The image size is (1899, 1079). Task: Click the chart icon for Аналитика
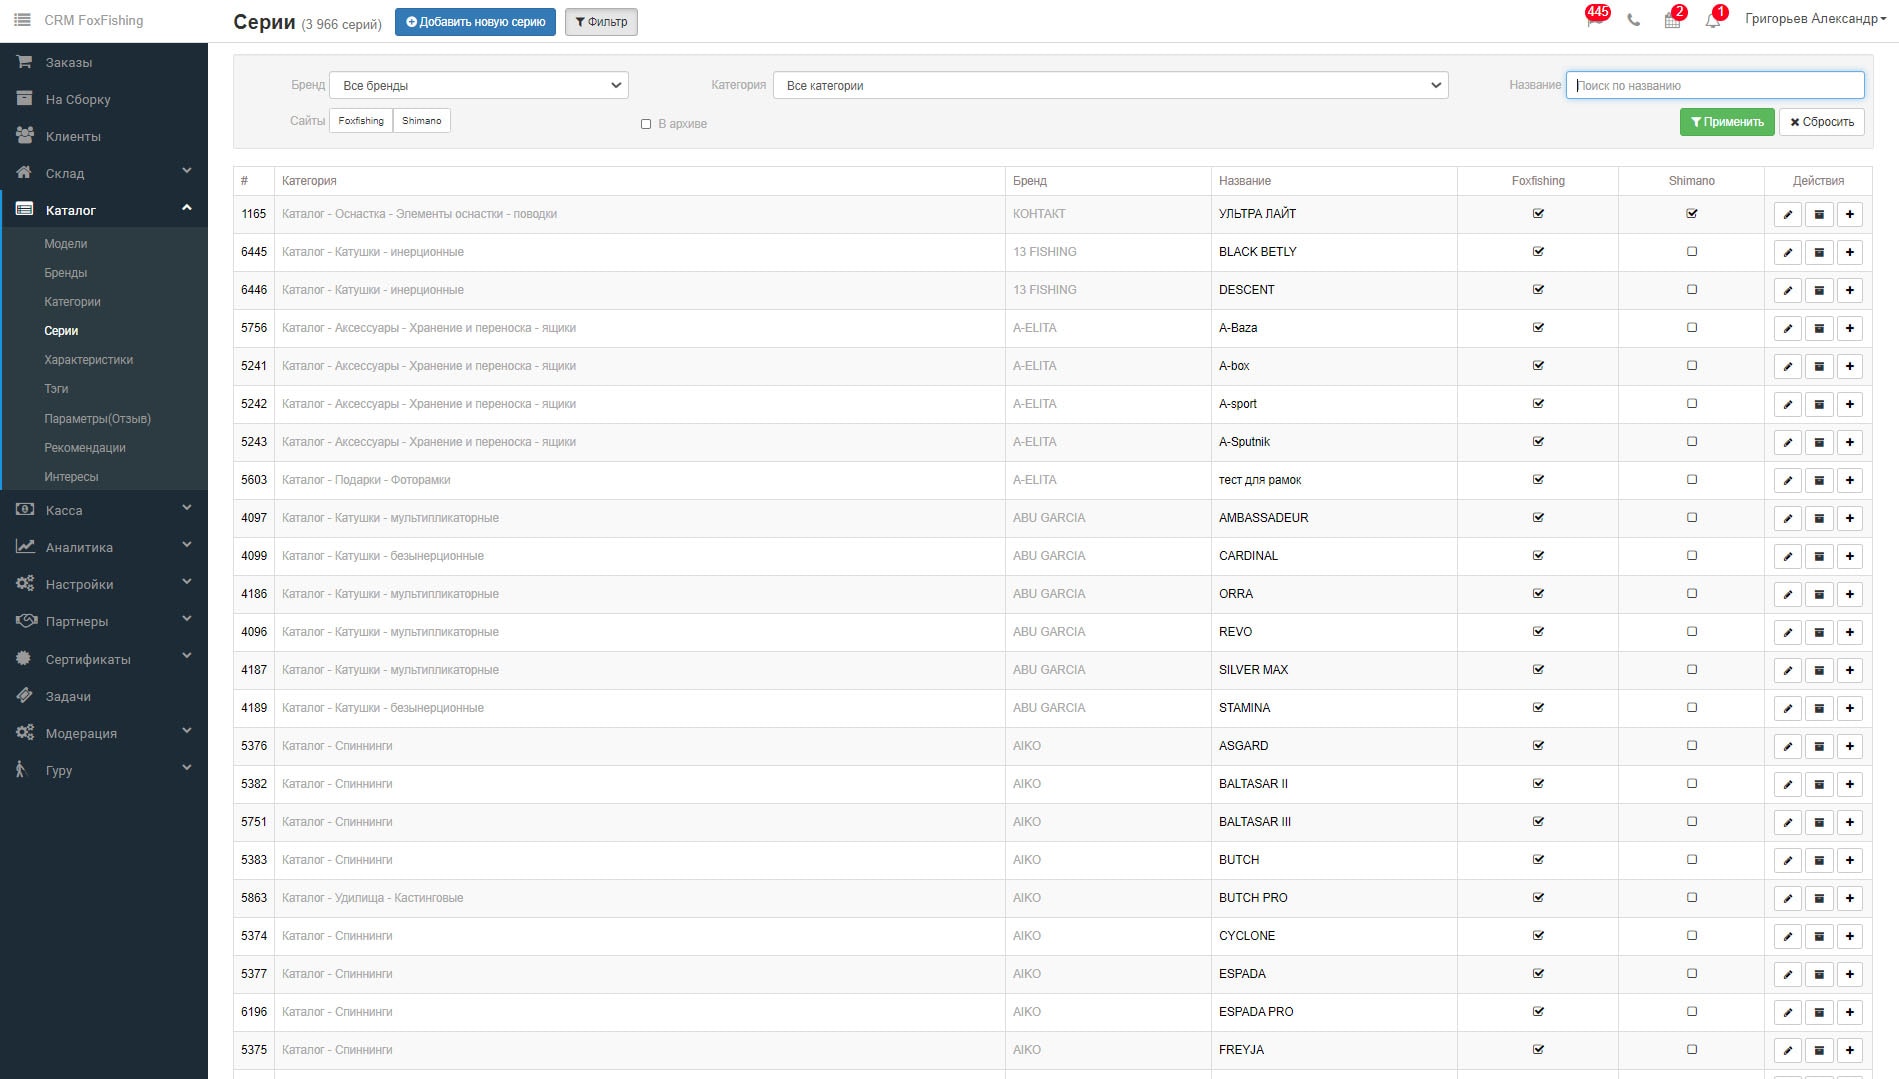24,547
